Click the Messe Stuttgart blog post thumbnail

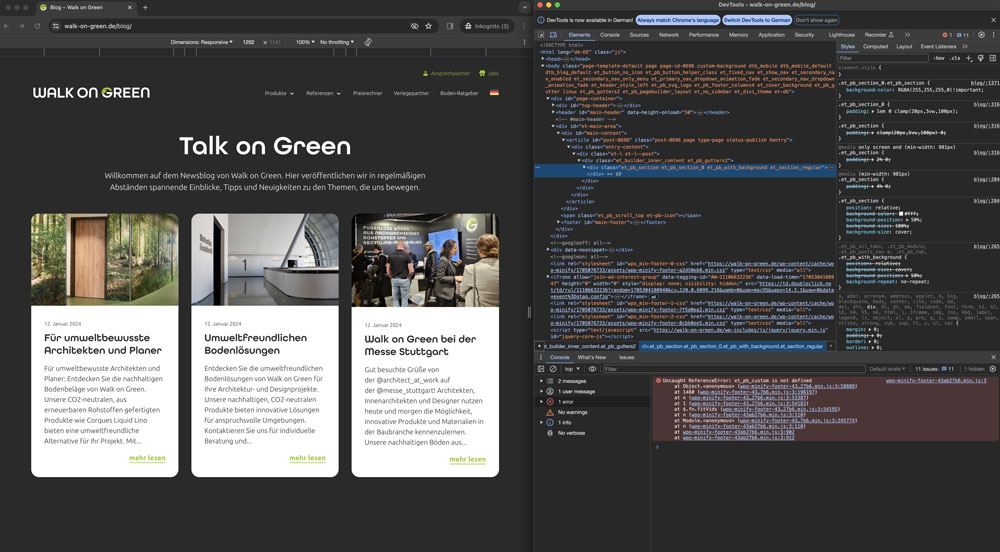(x=425, y=260)
